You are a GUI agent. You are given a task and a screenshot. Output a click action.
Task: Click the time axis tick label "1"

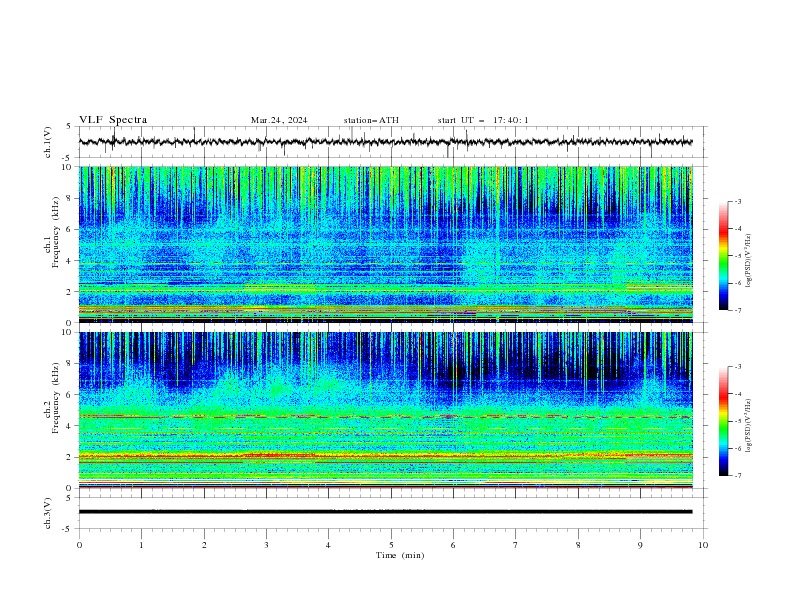(141, 545)
